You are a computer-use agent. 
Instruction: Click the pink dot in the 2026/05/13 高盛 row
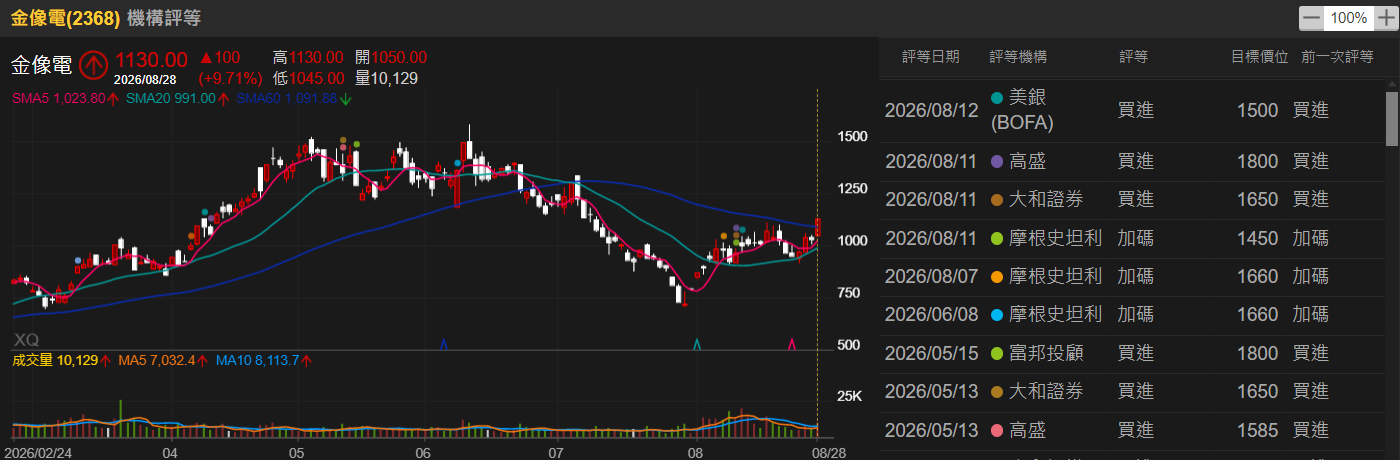996,431
